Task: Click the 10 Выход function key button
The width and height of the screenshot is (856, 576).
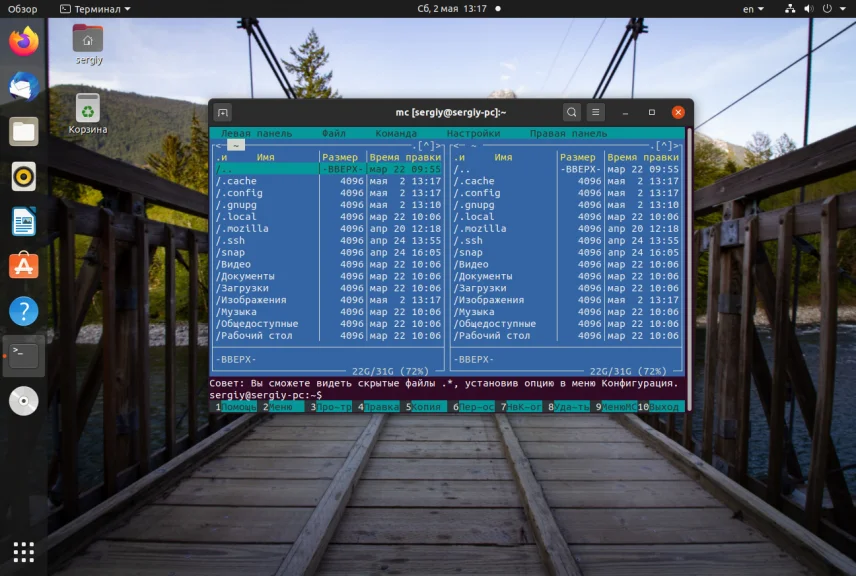Action: 662,407
